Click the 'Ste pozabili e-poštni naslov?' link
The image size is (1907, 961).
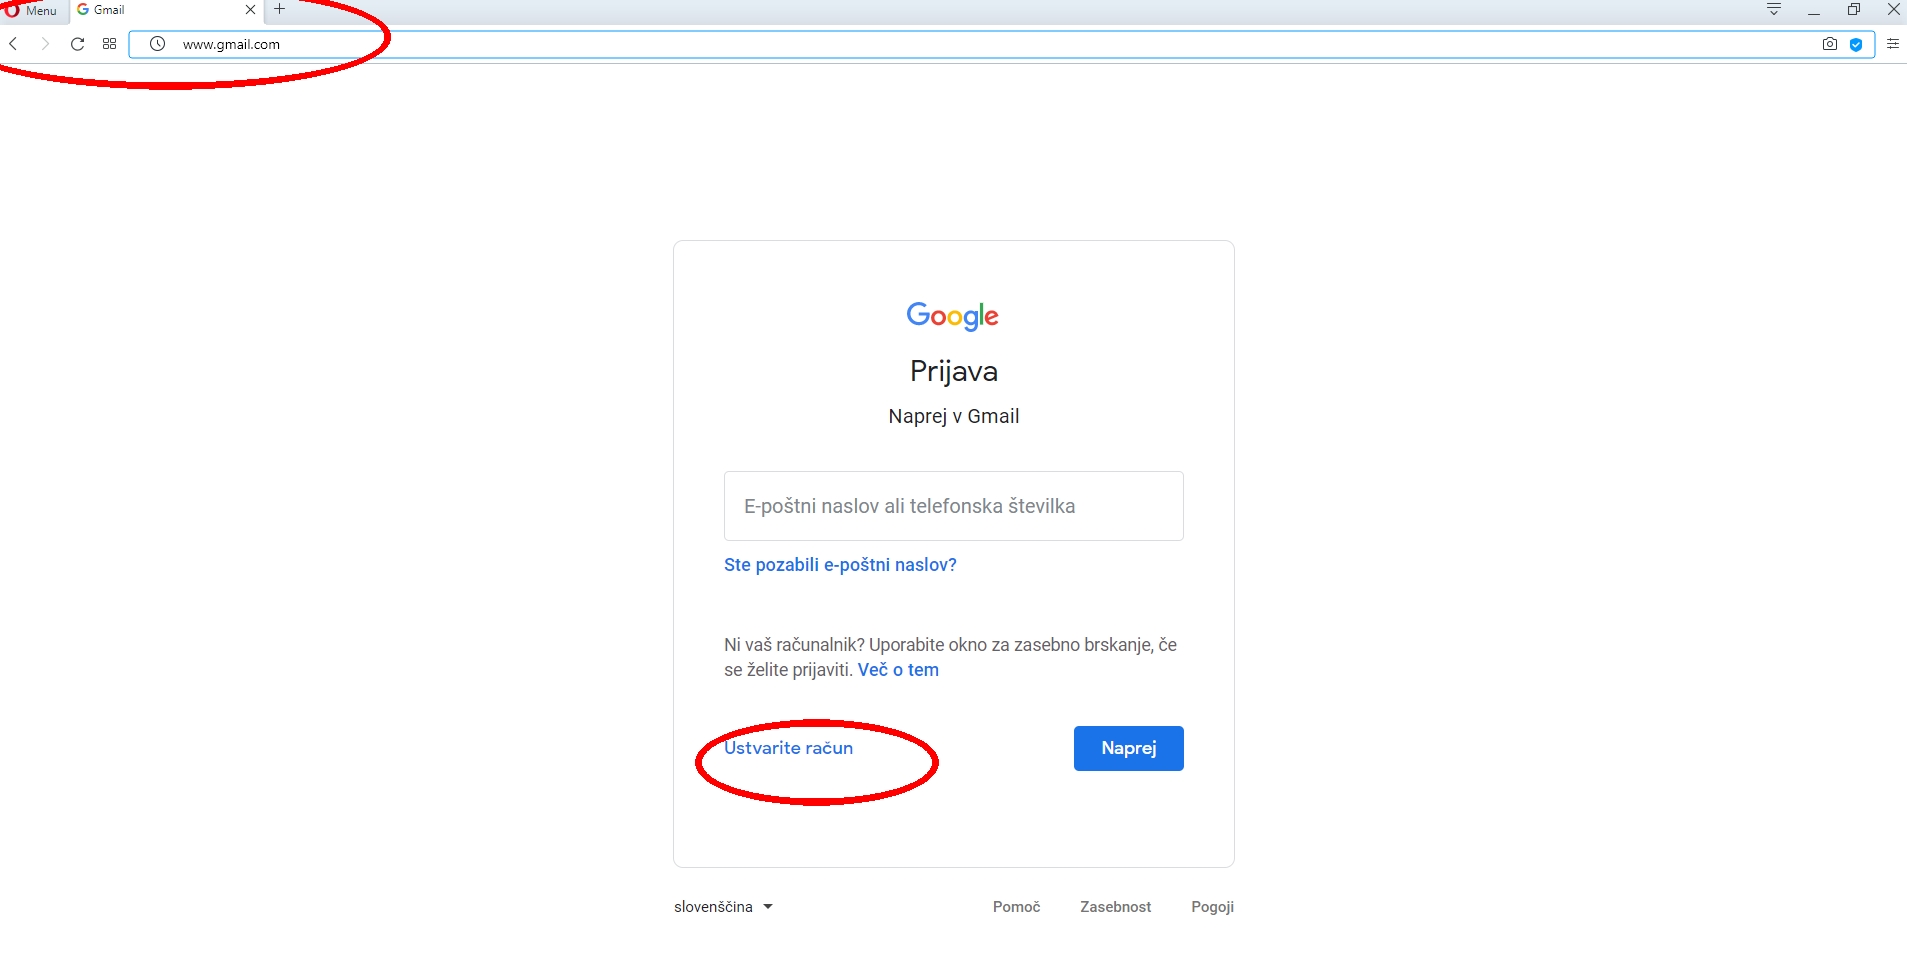coord(840,565)
